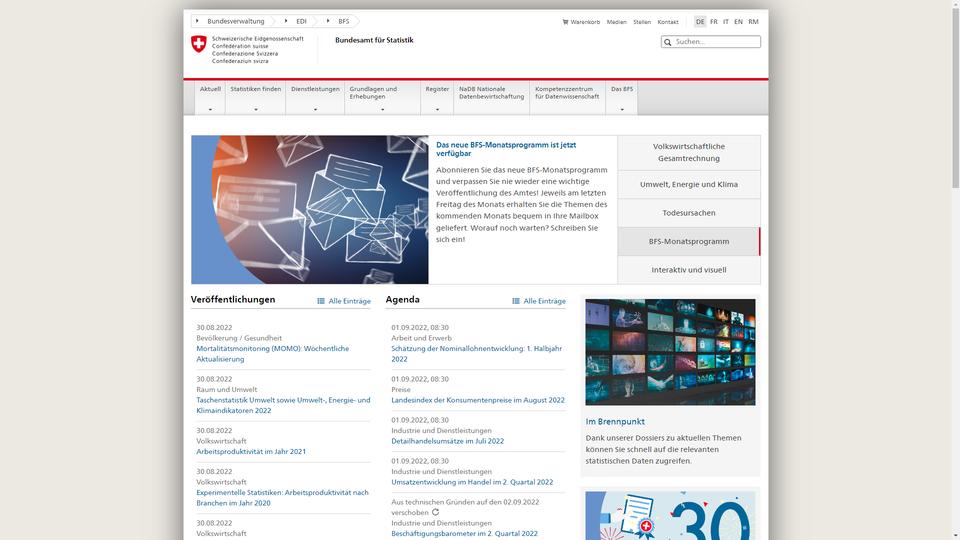This screenshot has height=540, width=960.
Task: Open Bundesamt für Statistik title link
Action: pos(374,40)
